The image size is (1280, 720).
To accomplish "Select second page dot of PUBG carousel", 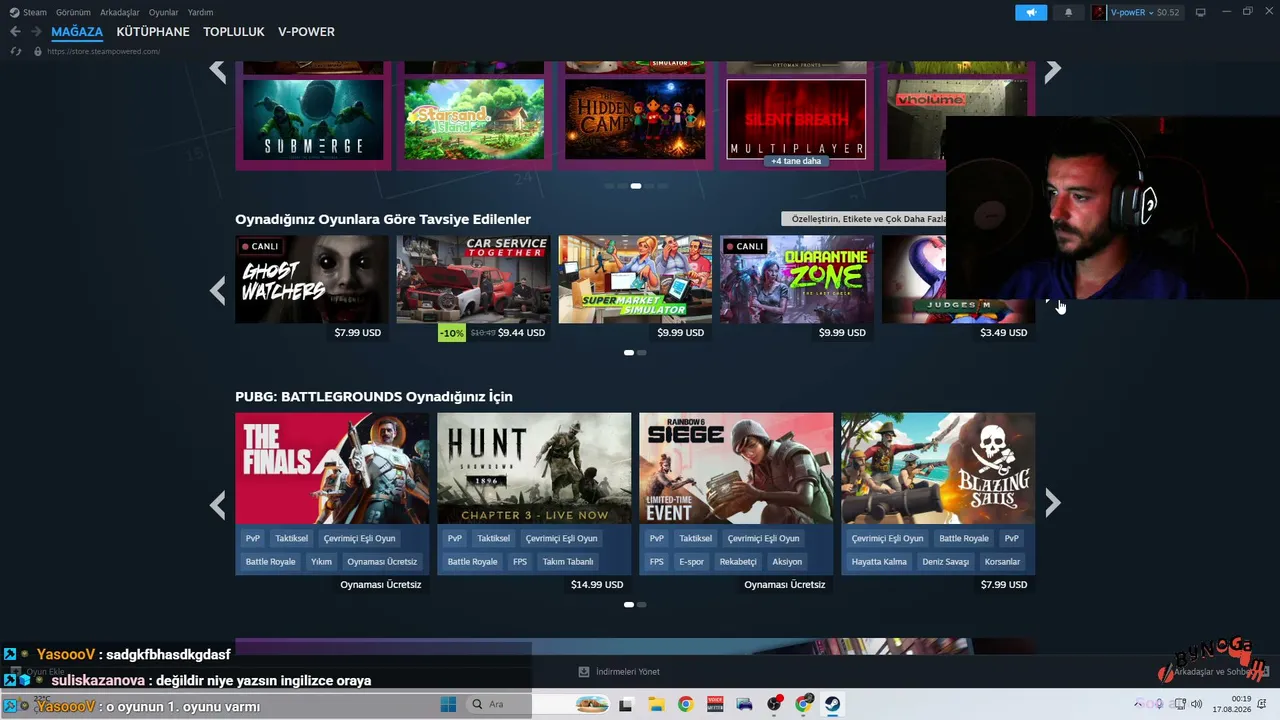I will point(642,605).
